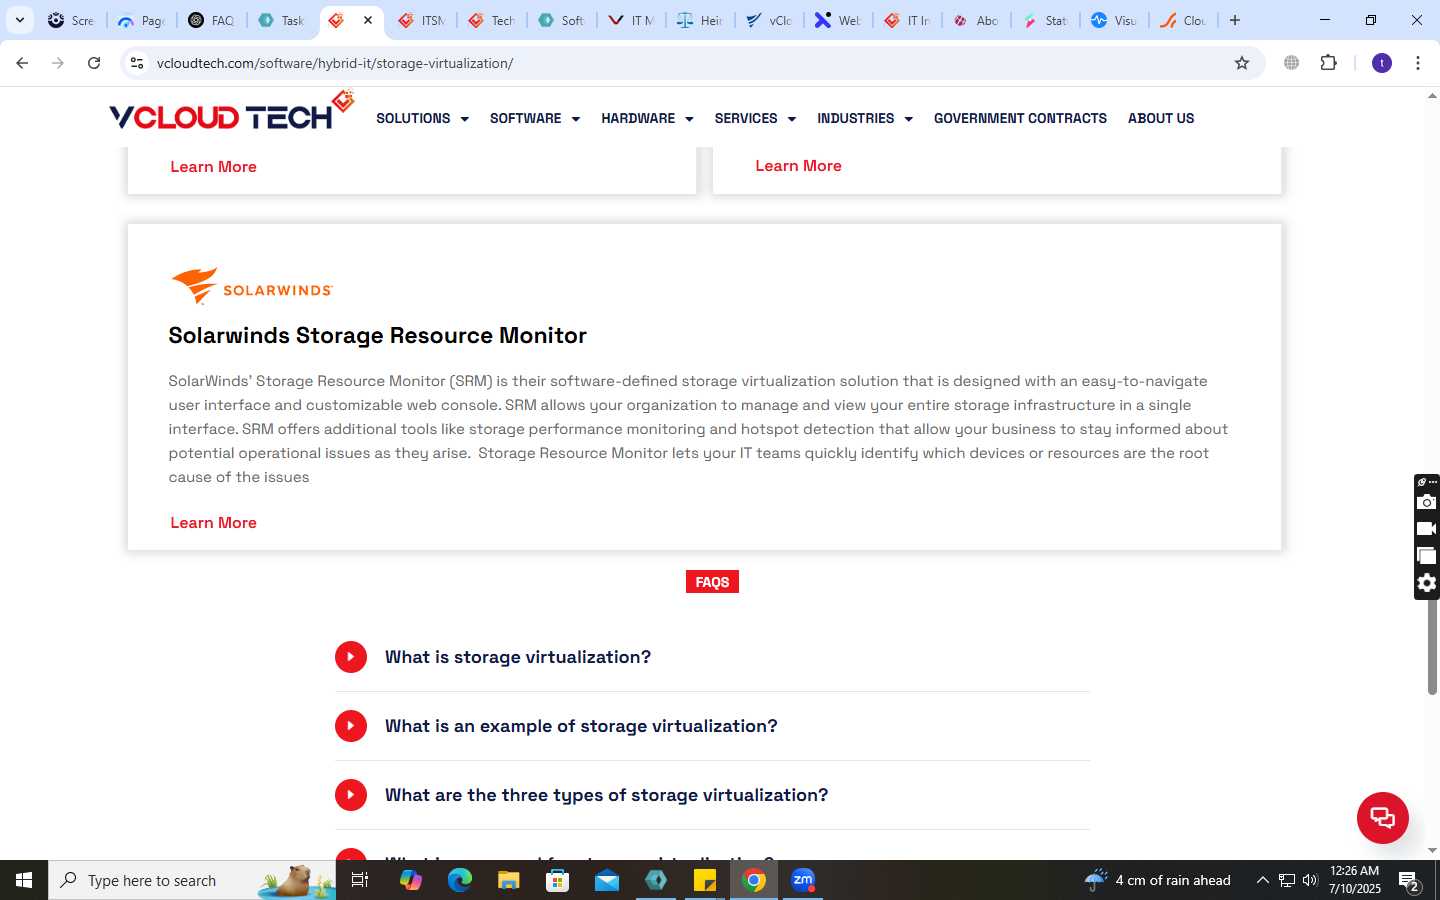Image resolution: width=1440 pixels, height=900 pixels.
Task: Open the Windows Start menu
Action: (x=24, y=880)
